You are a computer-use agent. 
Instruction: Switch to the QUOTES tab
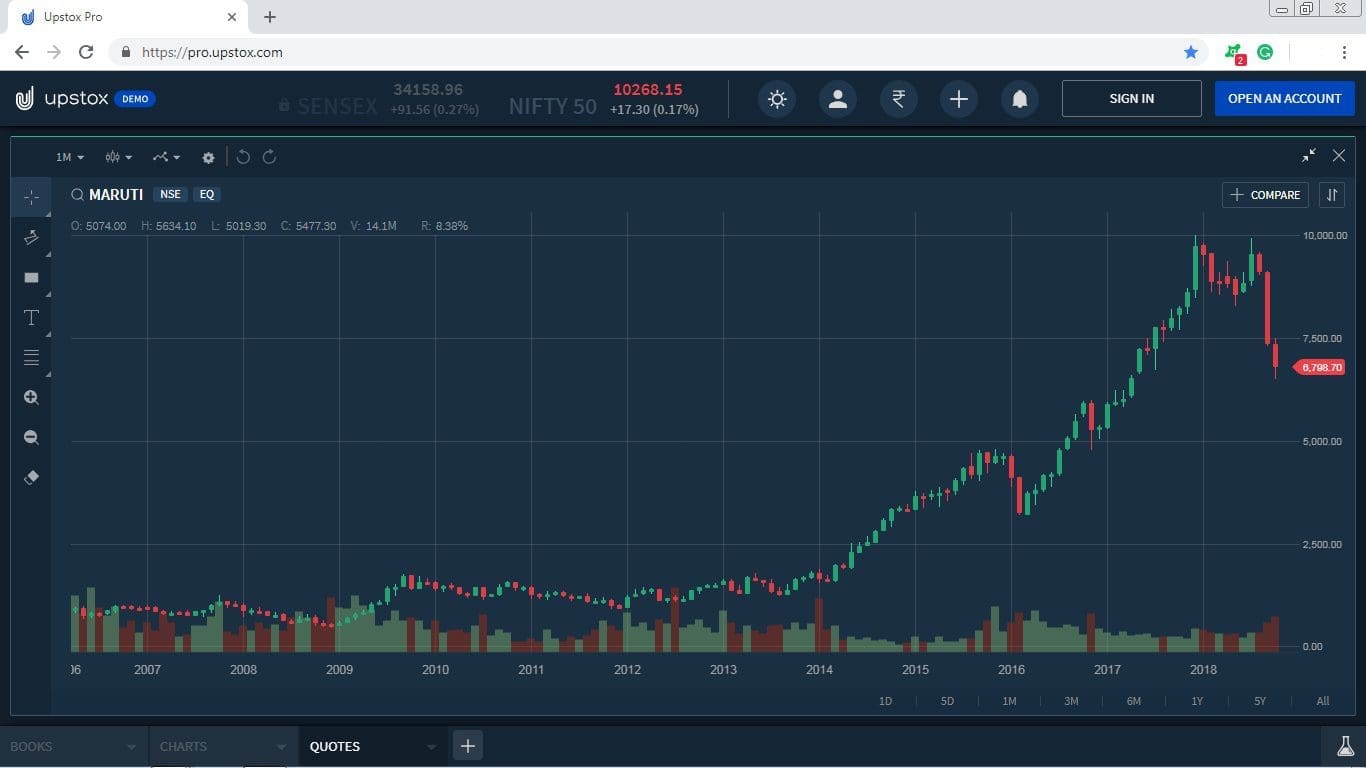(334, 746)
